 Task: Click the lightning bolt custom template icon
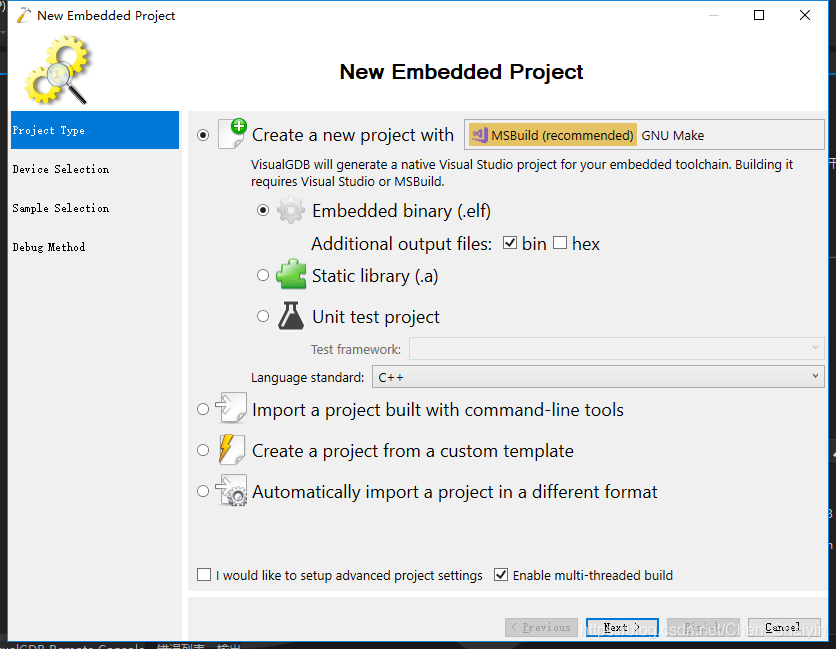(231, 449)
